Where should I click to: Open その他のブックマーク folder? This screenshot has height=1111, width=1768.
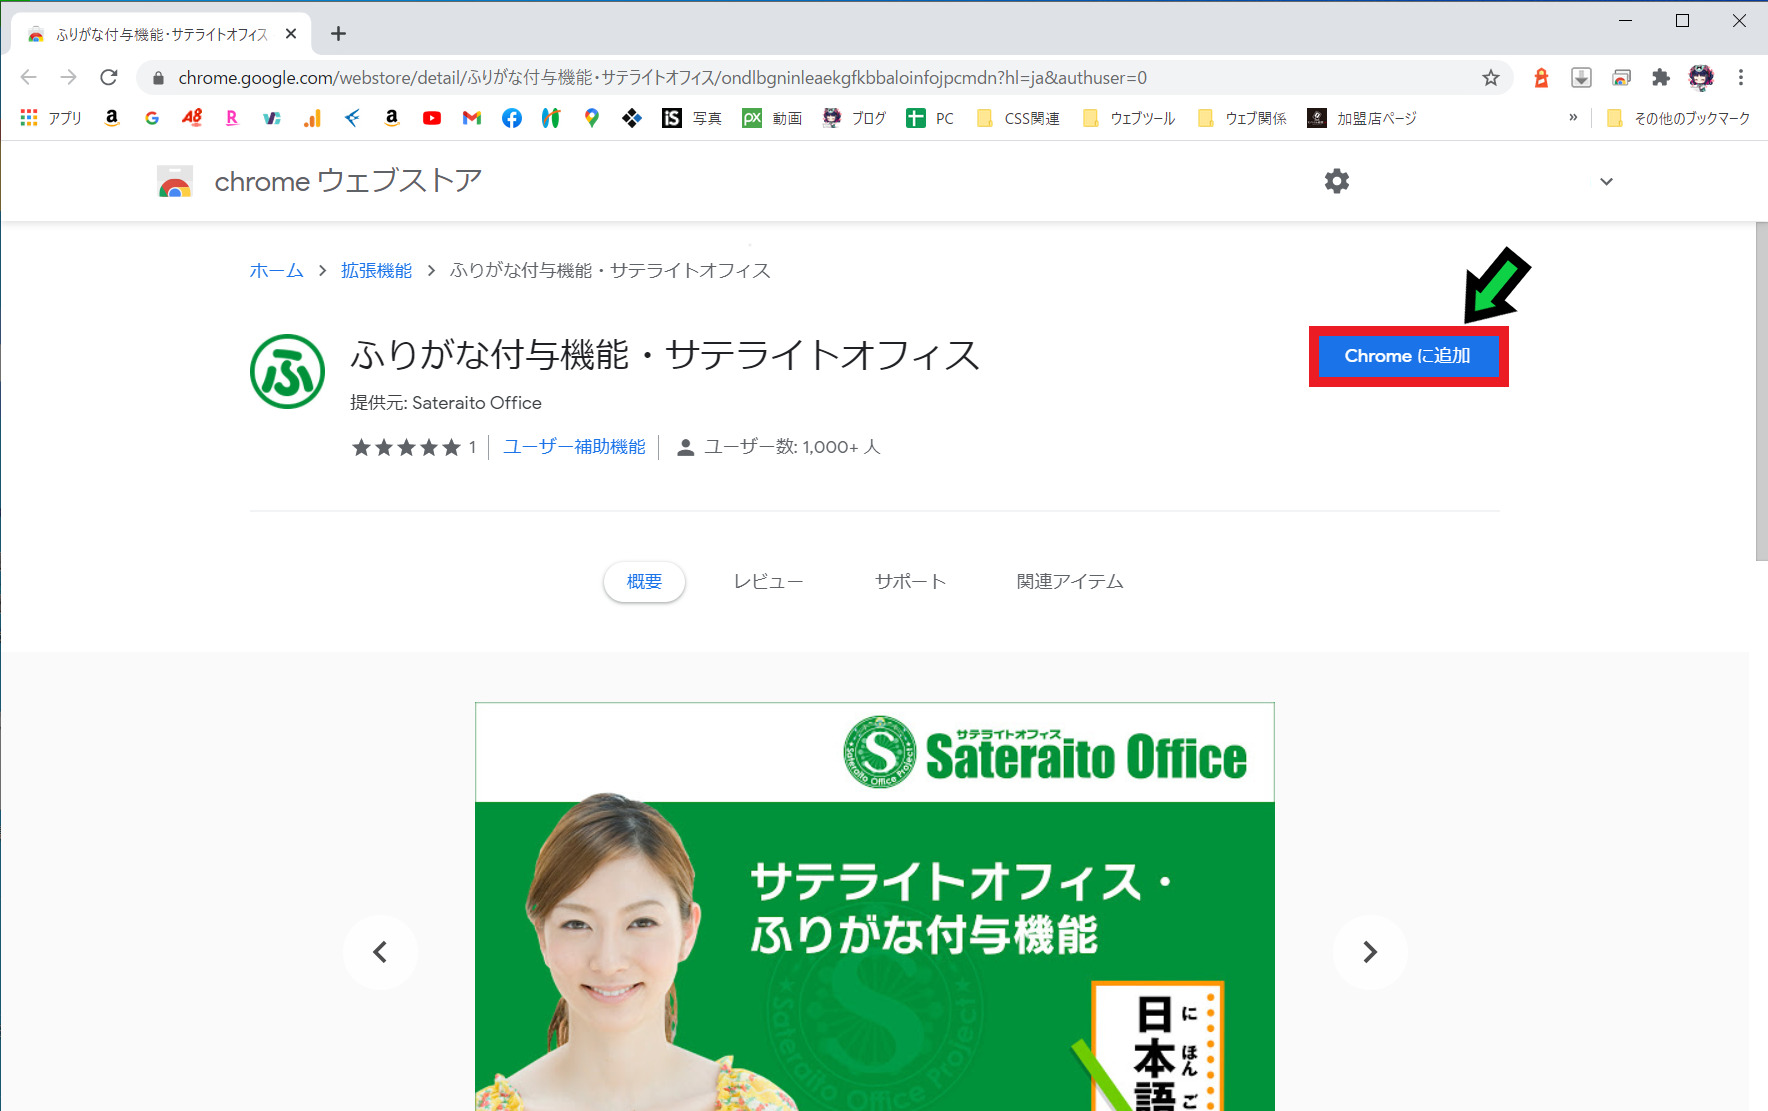1678,118
